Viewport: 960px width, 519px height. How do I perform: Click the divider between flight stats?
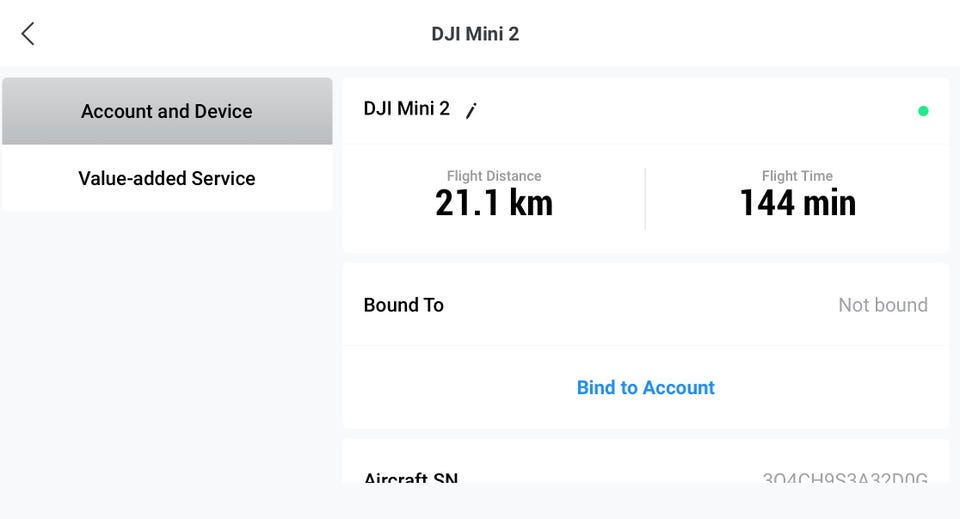(x=645, y=198)
